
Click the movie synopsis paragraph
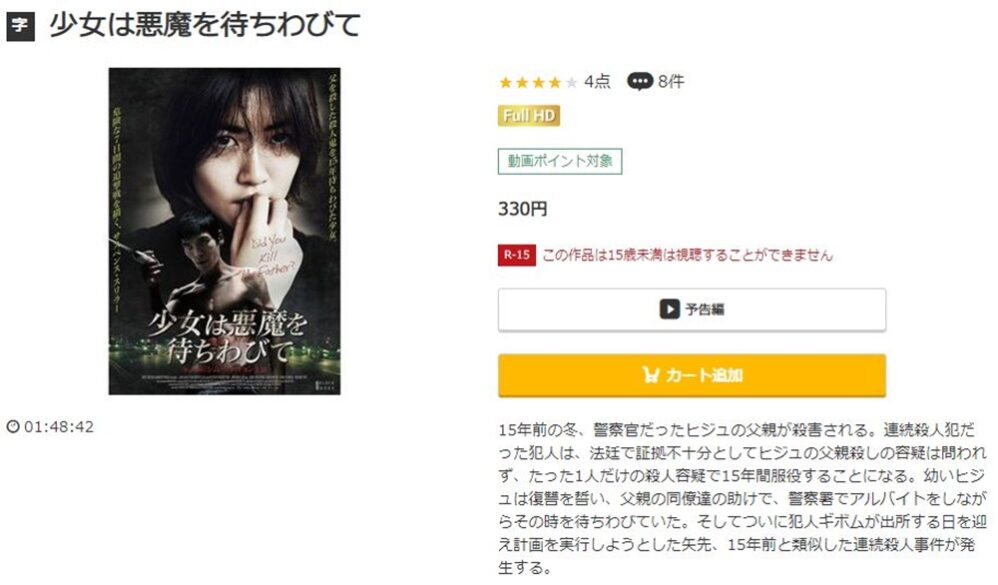point(742,498)
